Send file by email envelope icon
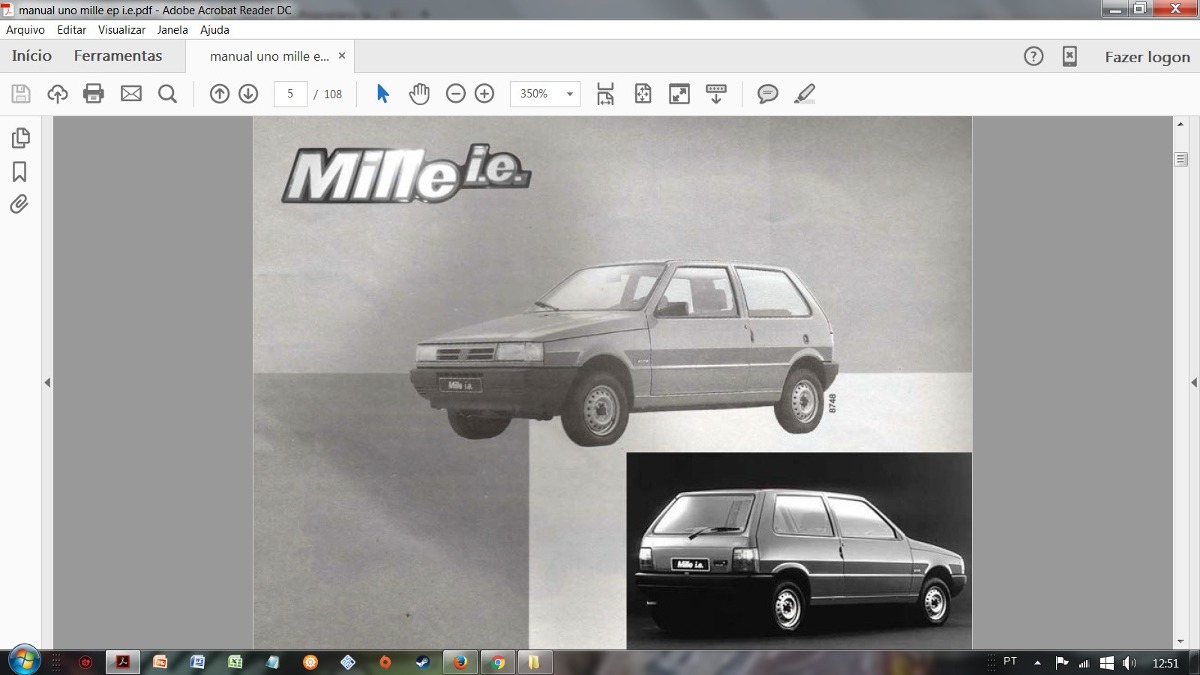Viewport: 1200px width, 675px height. tap(131, 94)
